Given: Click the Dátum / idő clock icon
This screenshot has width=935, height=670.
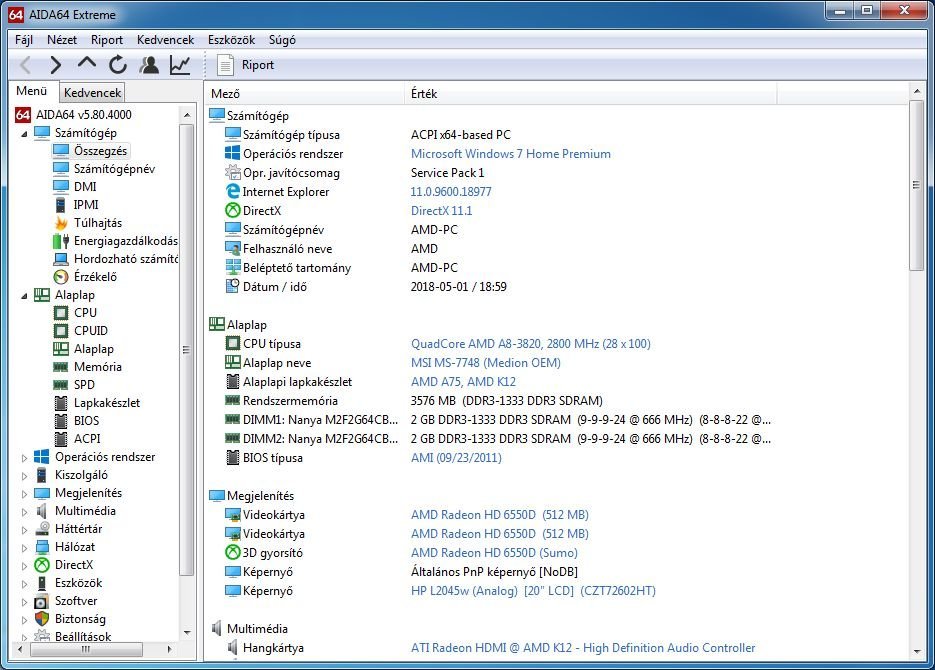Looking at the screenshot, I should coord(233,286).
